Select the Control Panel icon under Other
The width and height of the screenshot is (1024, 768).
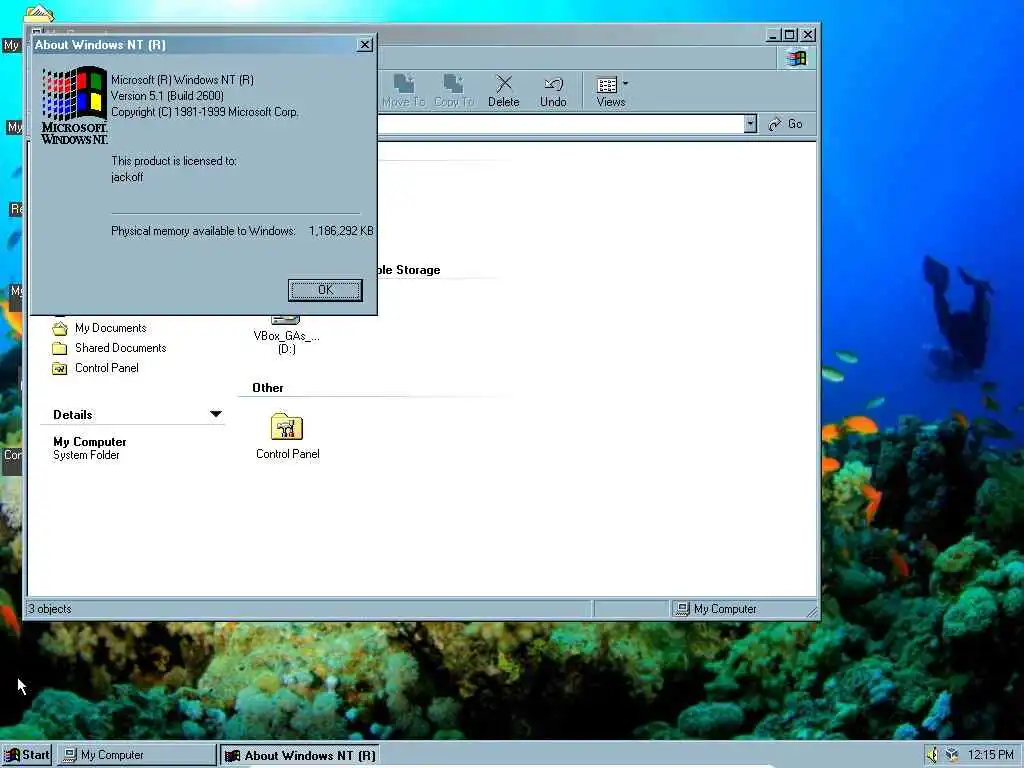[287, 426]
